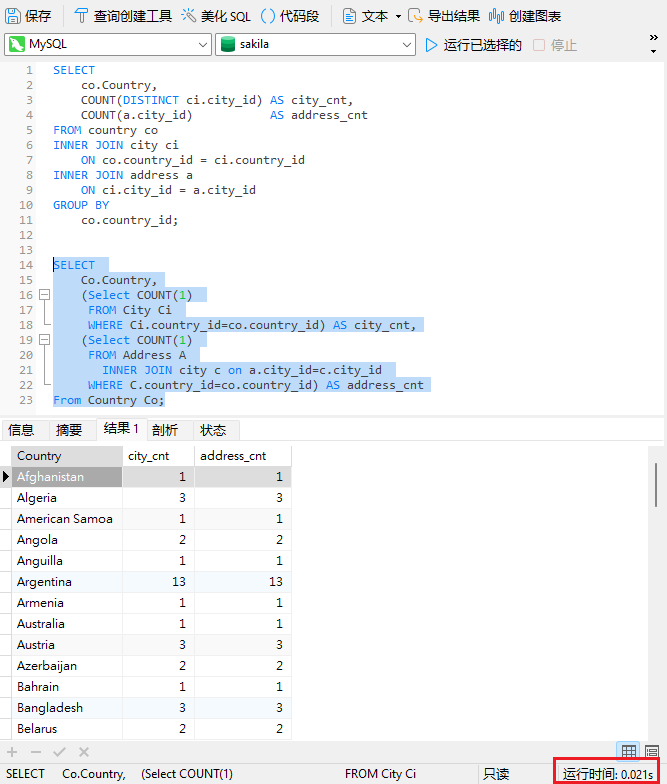Click line 10 GROUP BY keyword
The width and height of the screenshot is (667, 784).
pos(81,205)
